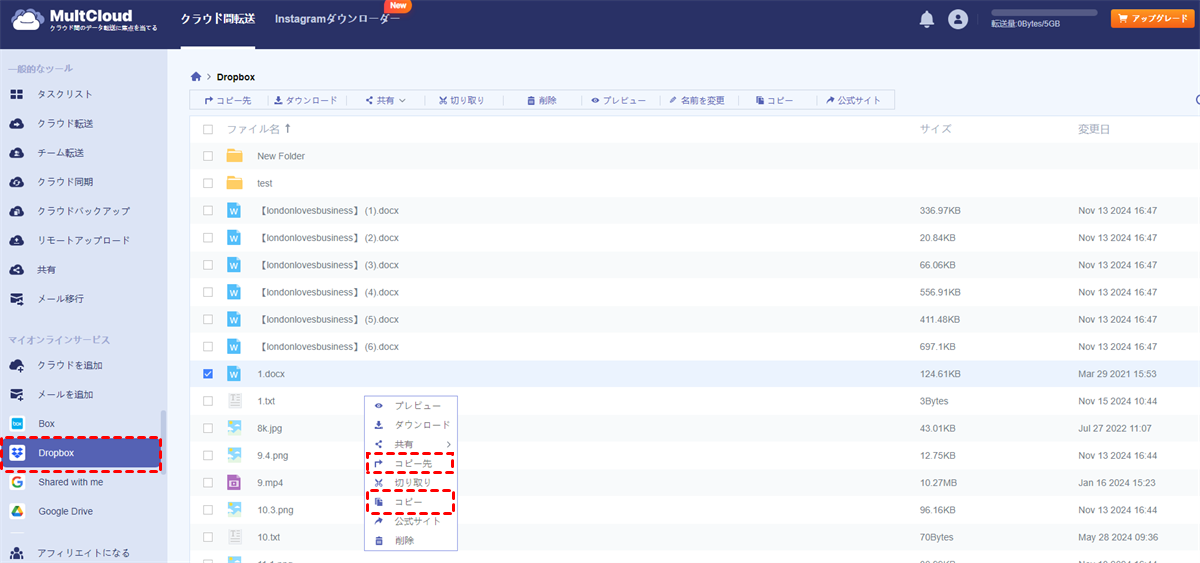Viewport: 1200px width, 563px height.
Task: Click the toolbar 削除 button
Action: pos(541,100)
